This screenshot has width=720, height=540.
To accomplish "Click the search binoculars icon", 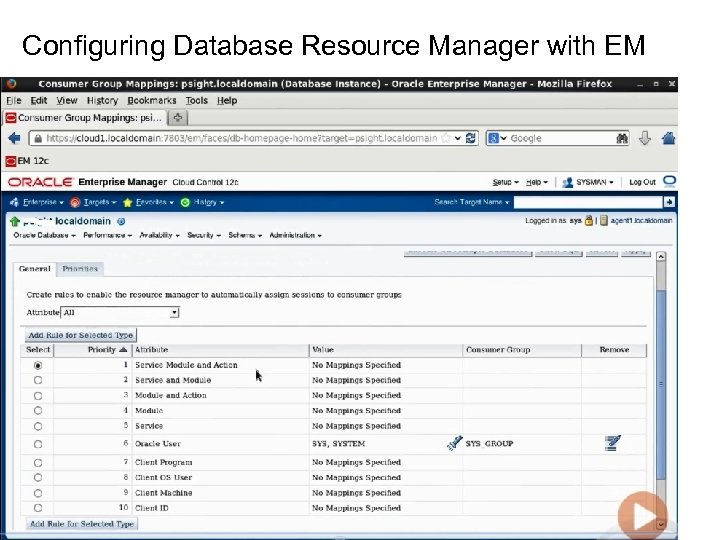I will tap(622, 138).
